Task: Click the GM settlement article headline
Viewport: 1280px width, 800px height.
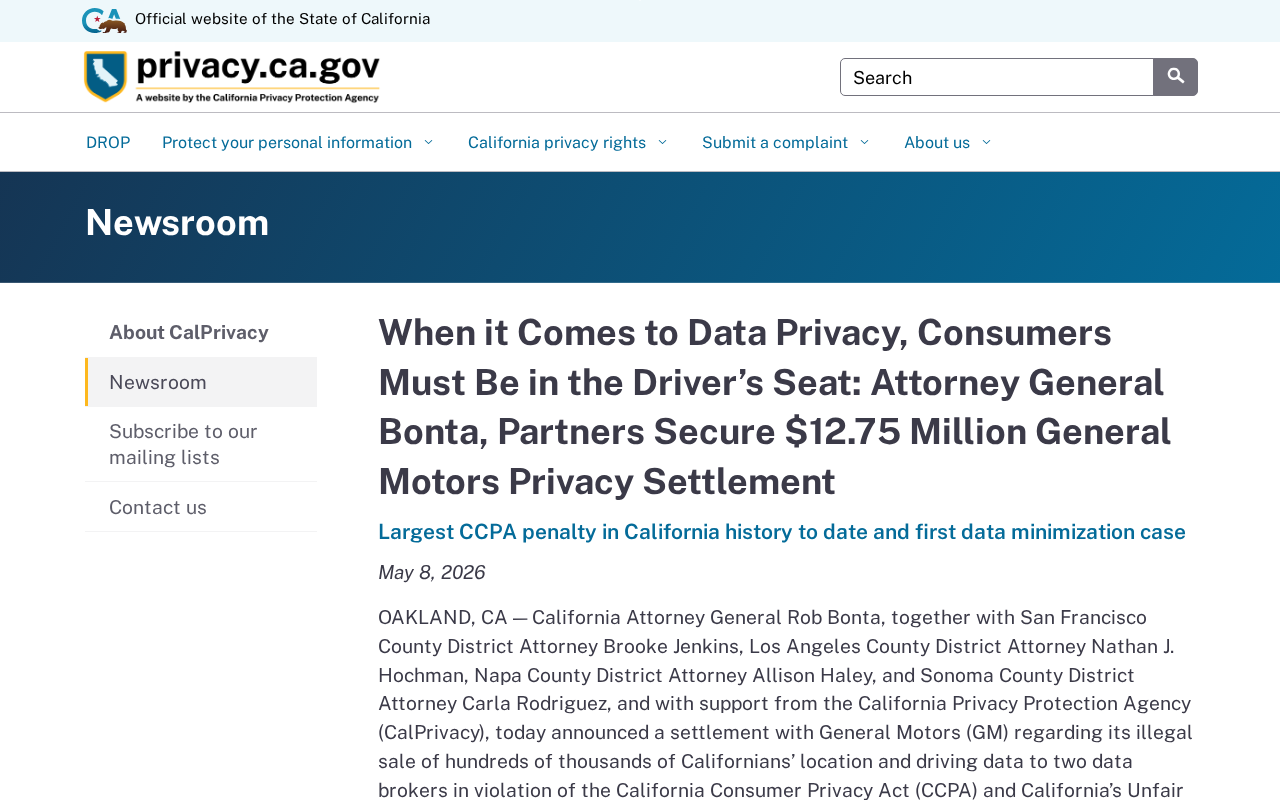Action: pos(775,407)
